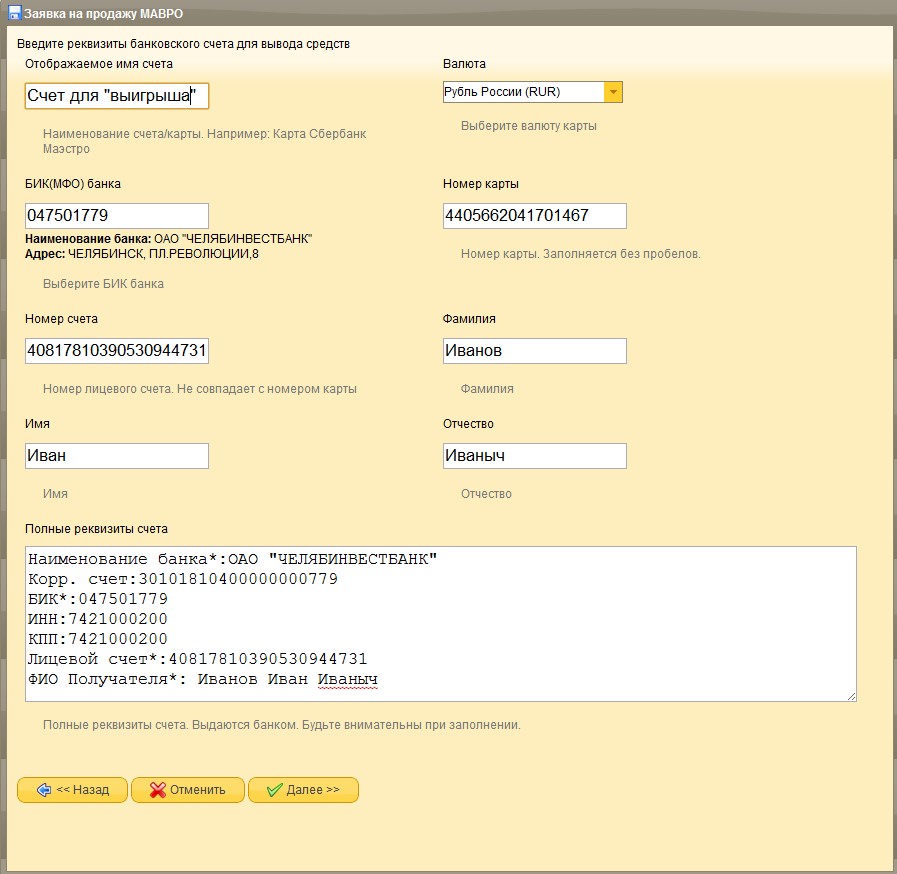Click the Отчество field containing Иваныч
The height and width of the screenshot is (874, 897).
pyautogui.click(x=535, y=456)
